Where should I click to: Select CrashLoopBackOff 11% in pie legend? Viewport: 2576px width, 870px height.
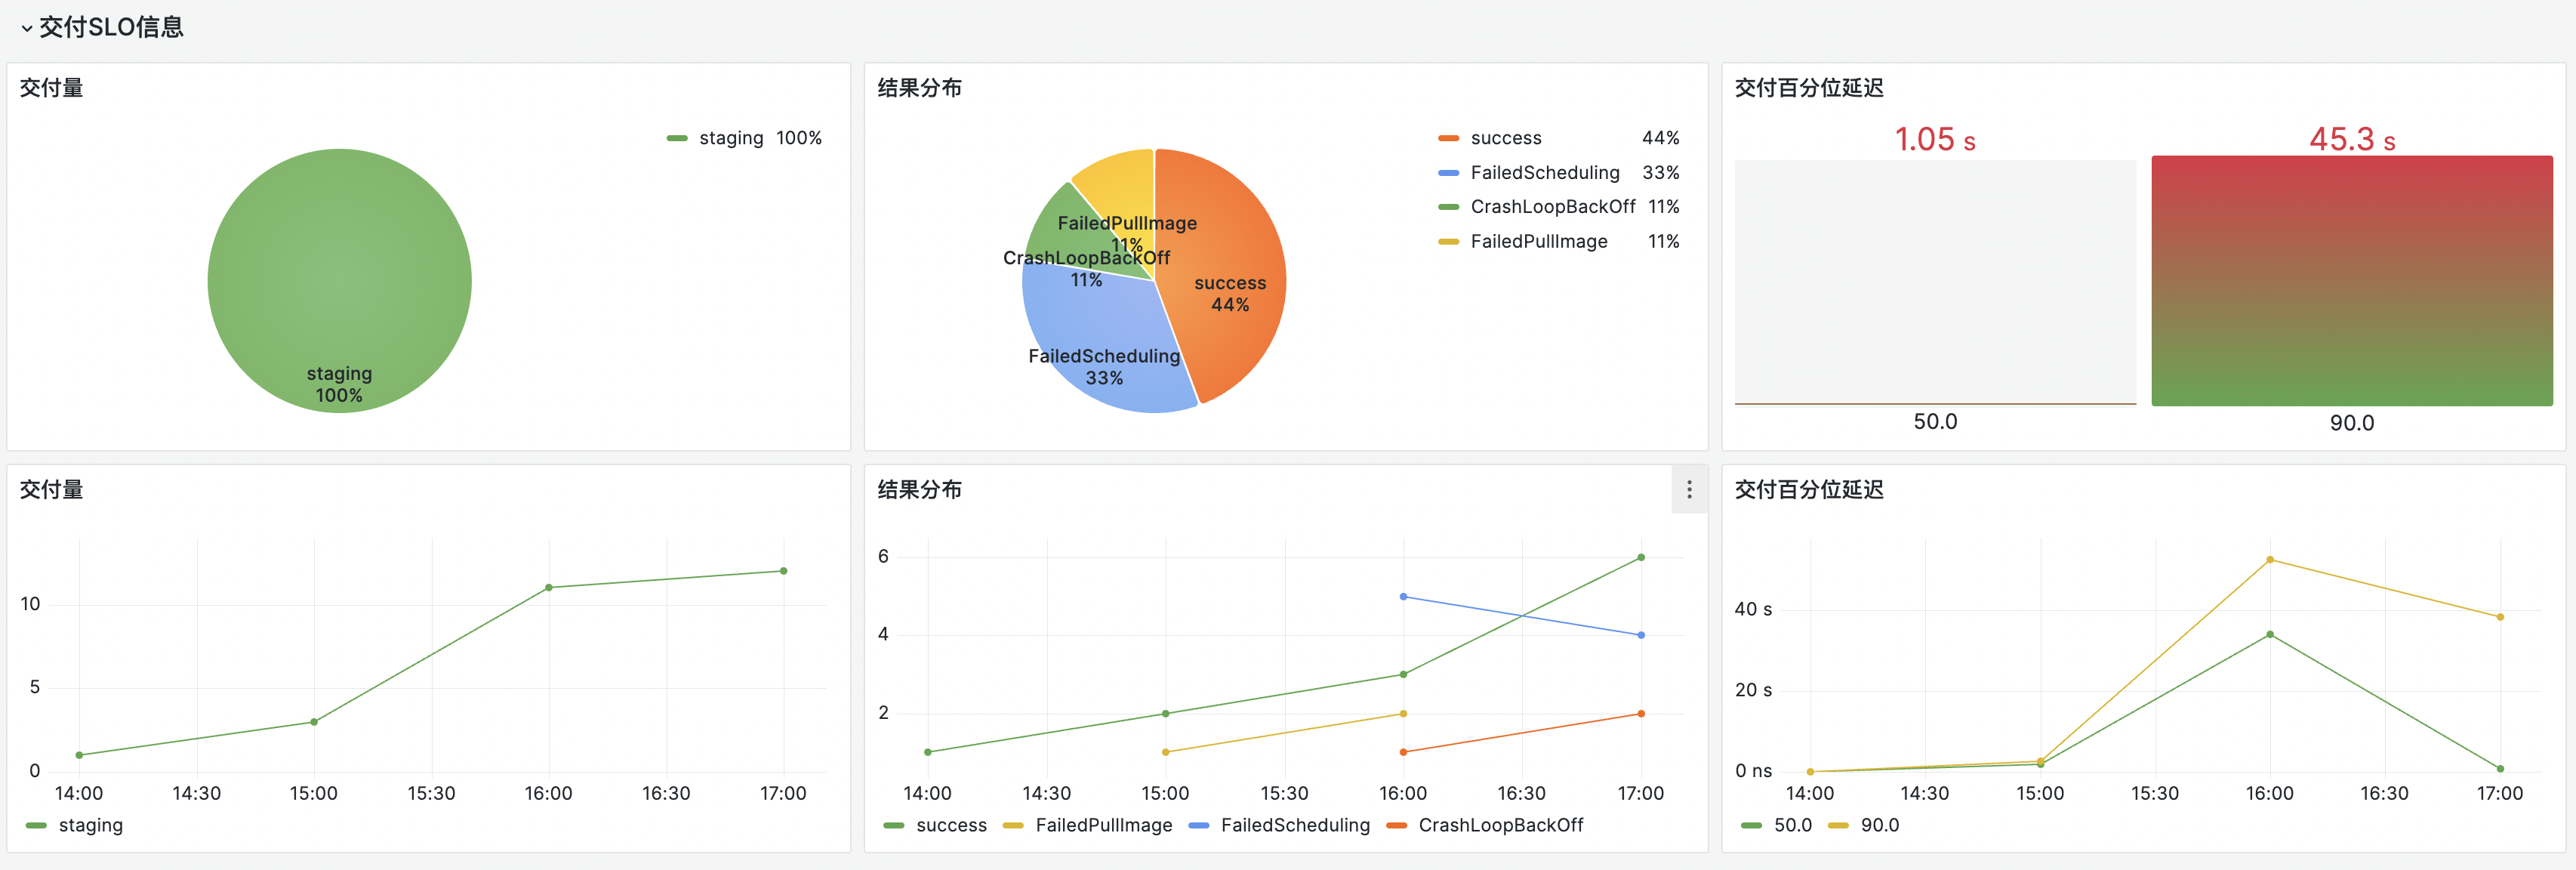1552,207
